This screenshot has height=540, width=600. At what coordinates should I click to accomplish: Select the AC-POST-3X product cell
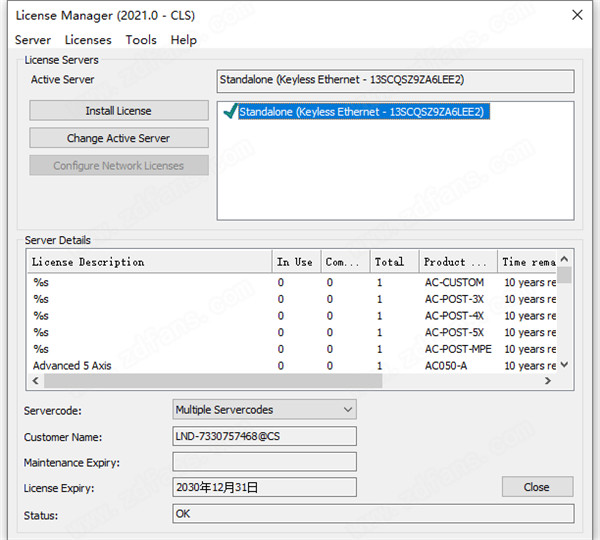454,299
